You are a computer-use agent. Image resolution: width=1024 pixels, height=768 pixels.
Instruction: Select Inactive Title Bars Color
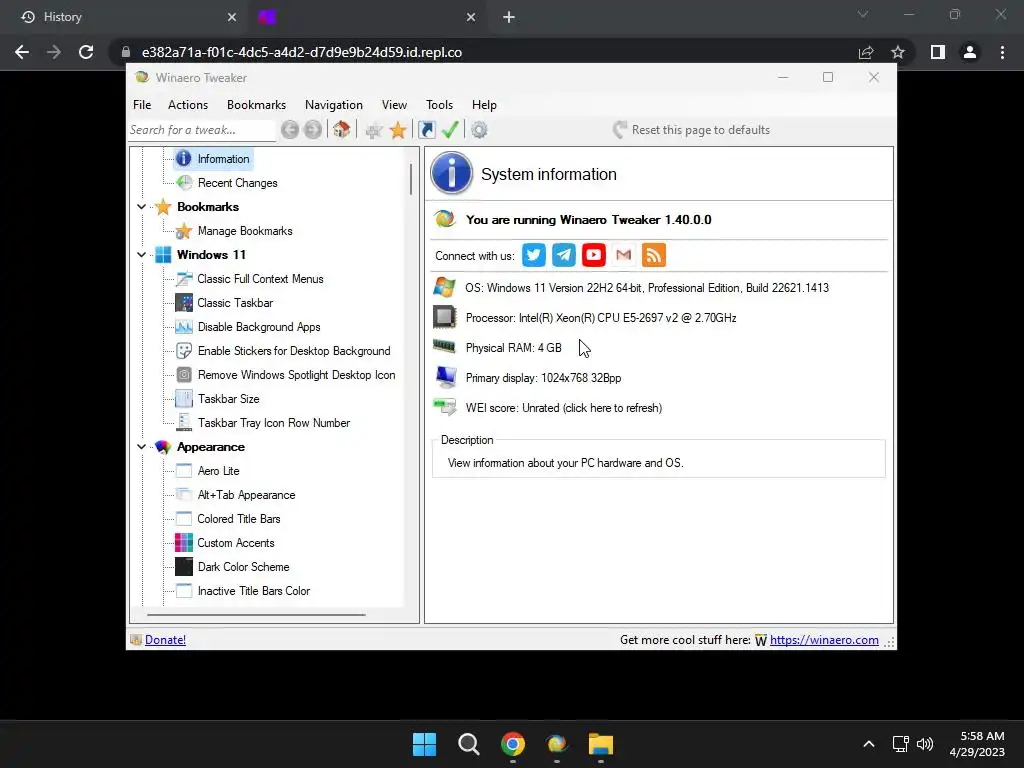click(254, 591)
